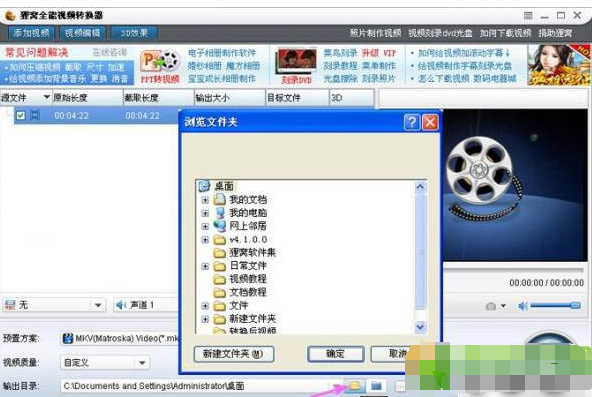This screenshot has height=397, width=592.
Task: Click the 输出大小 column header
Action: 230,98
